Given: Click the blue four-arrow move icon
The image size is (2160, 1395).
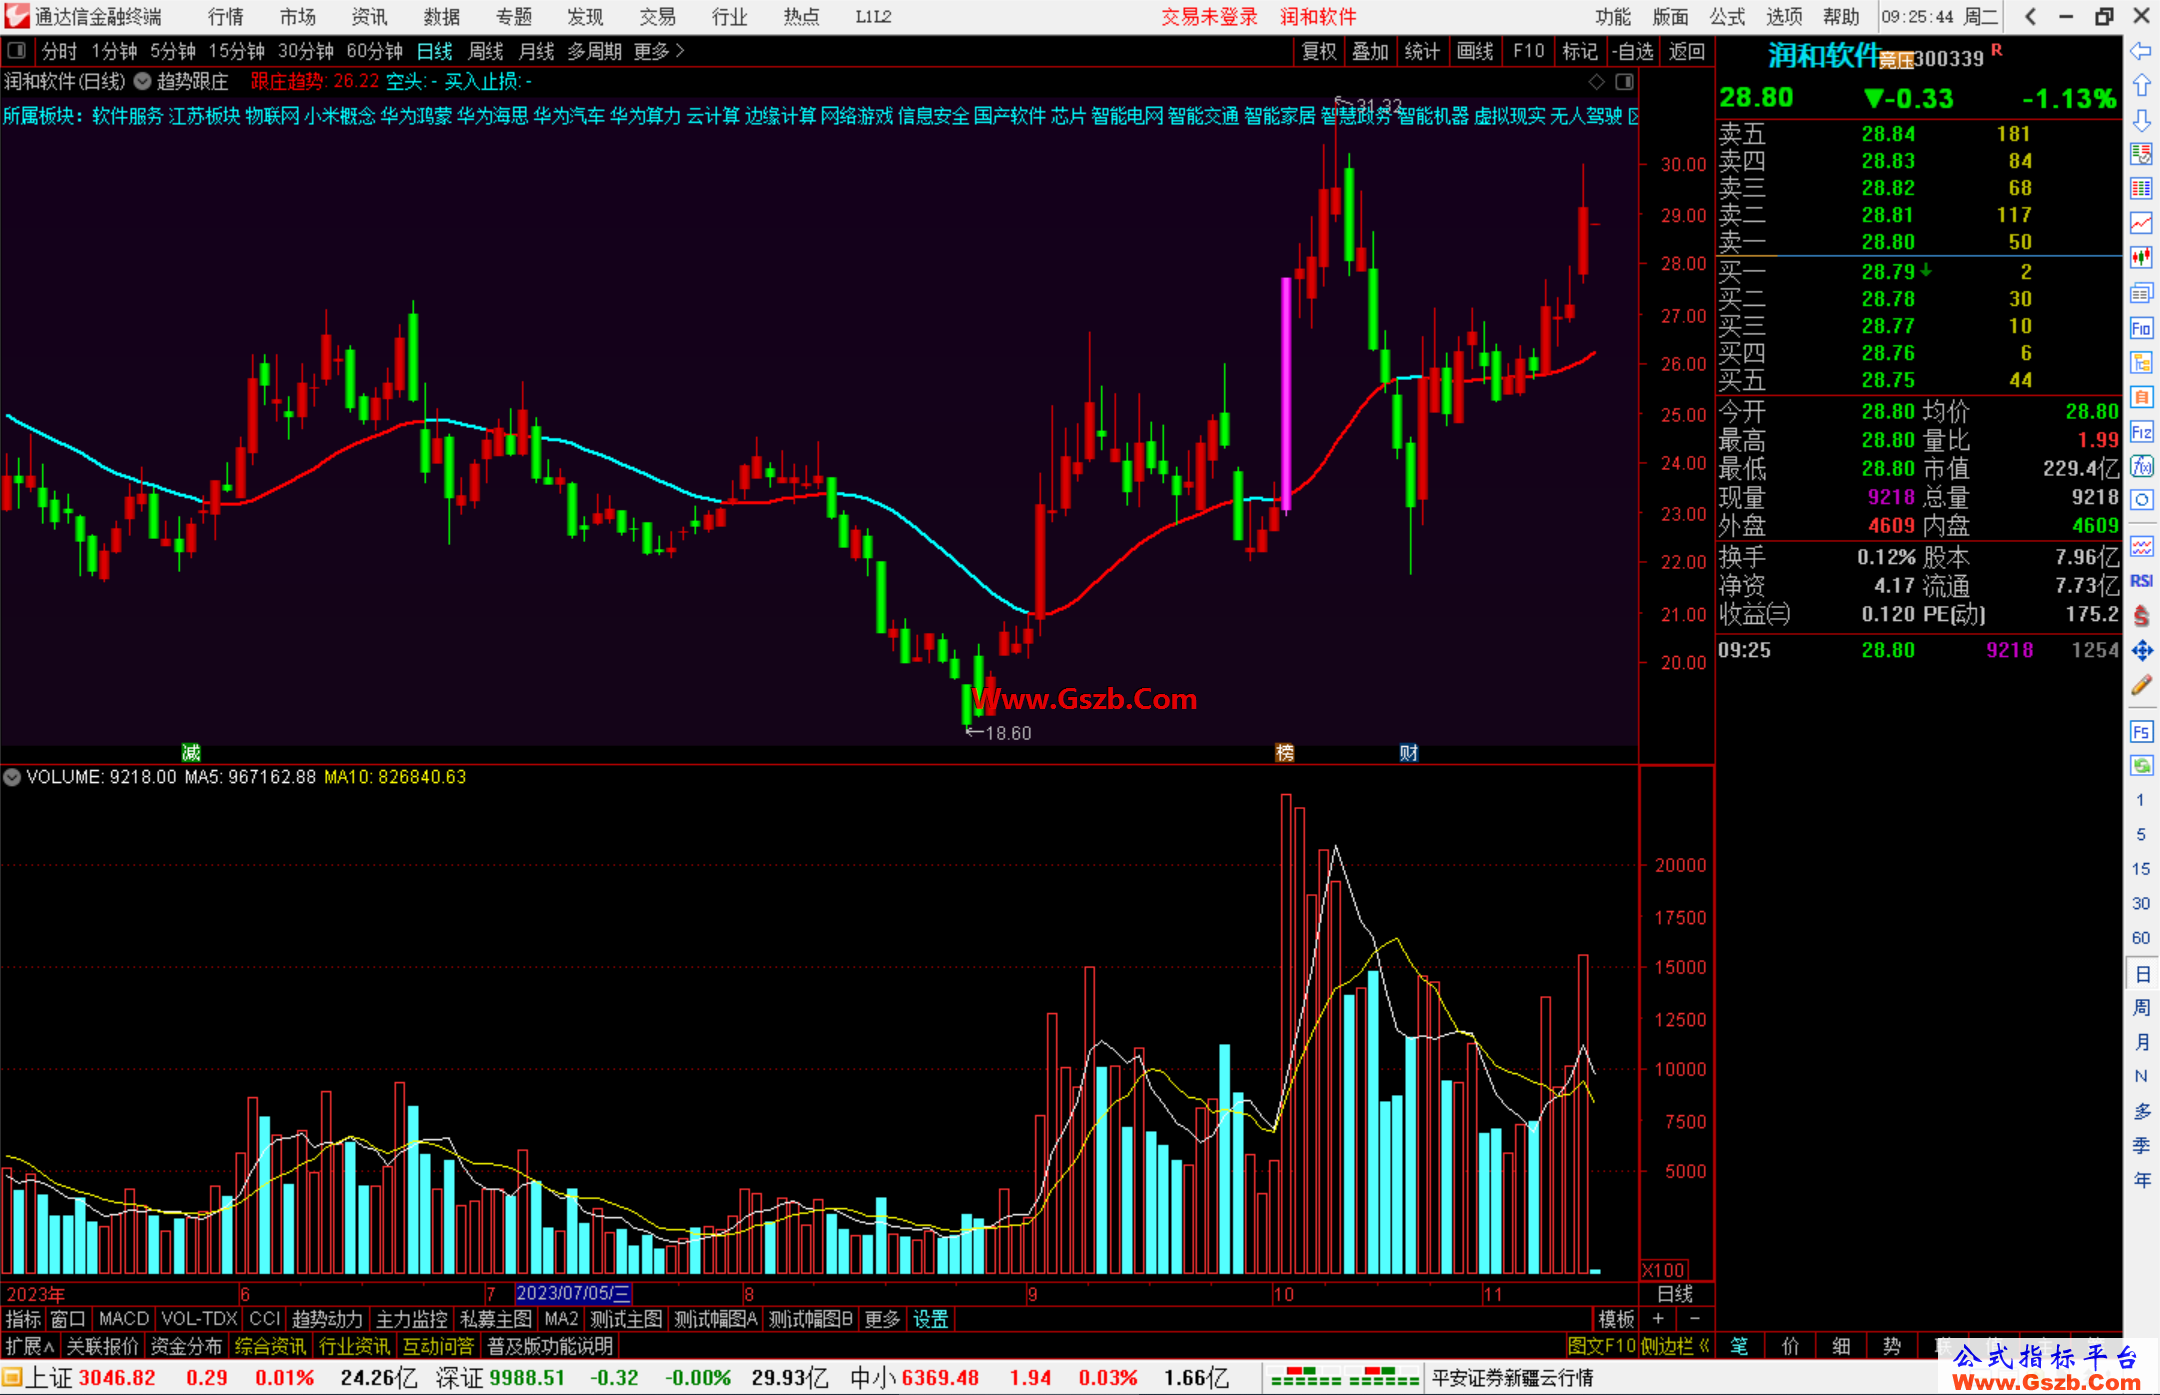Looking at the screenshot, I should 2141,651.
